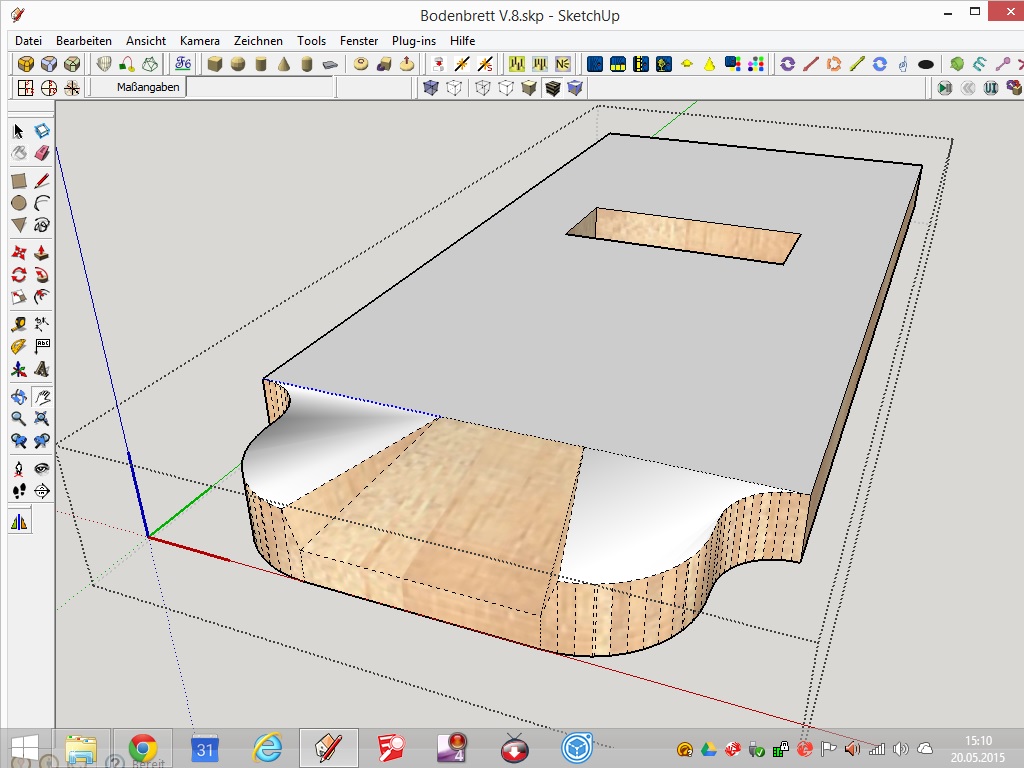Pick the 3D Text tool

pyautogui.click(x=42, y=371)
